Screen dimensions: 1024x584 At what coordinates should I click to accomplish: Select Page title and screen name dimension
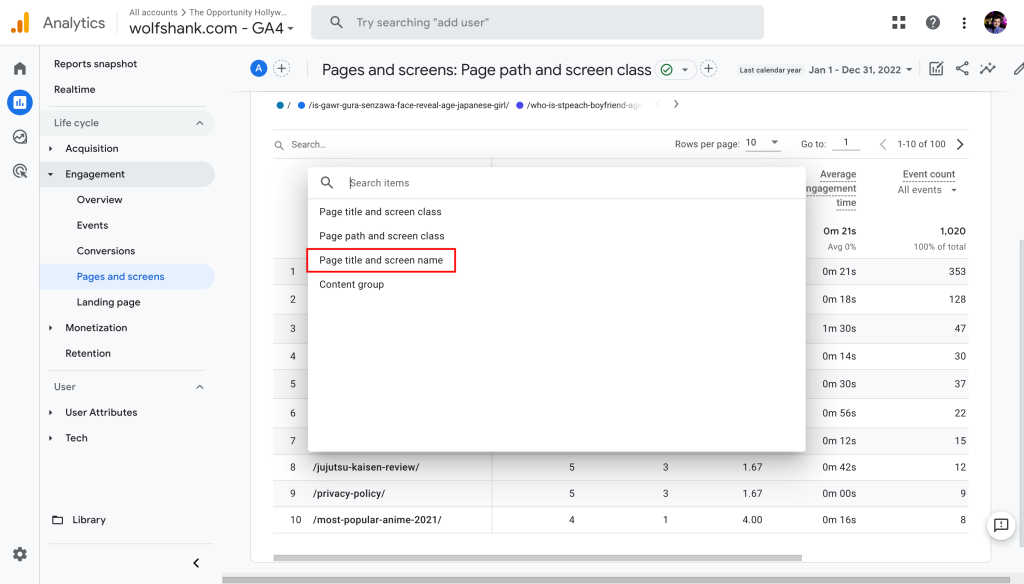[x=381, y=260]
